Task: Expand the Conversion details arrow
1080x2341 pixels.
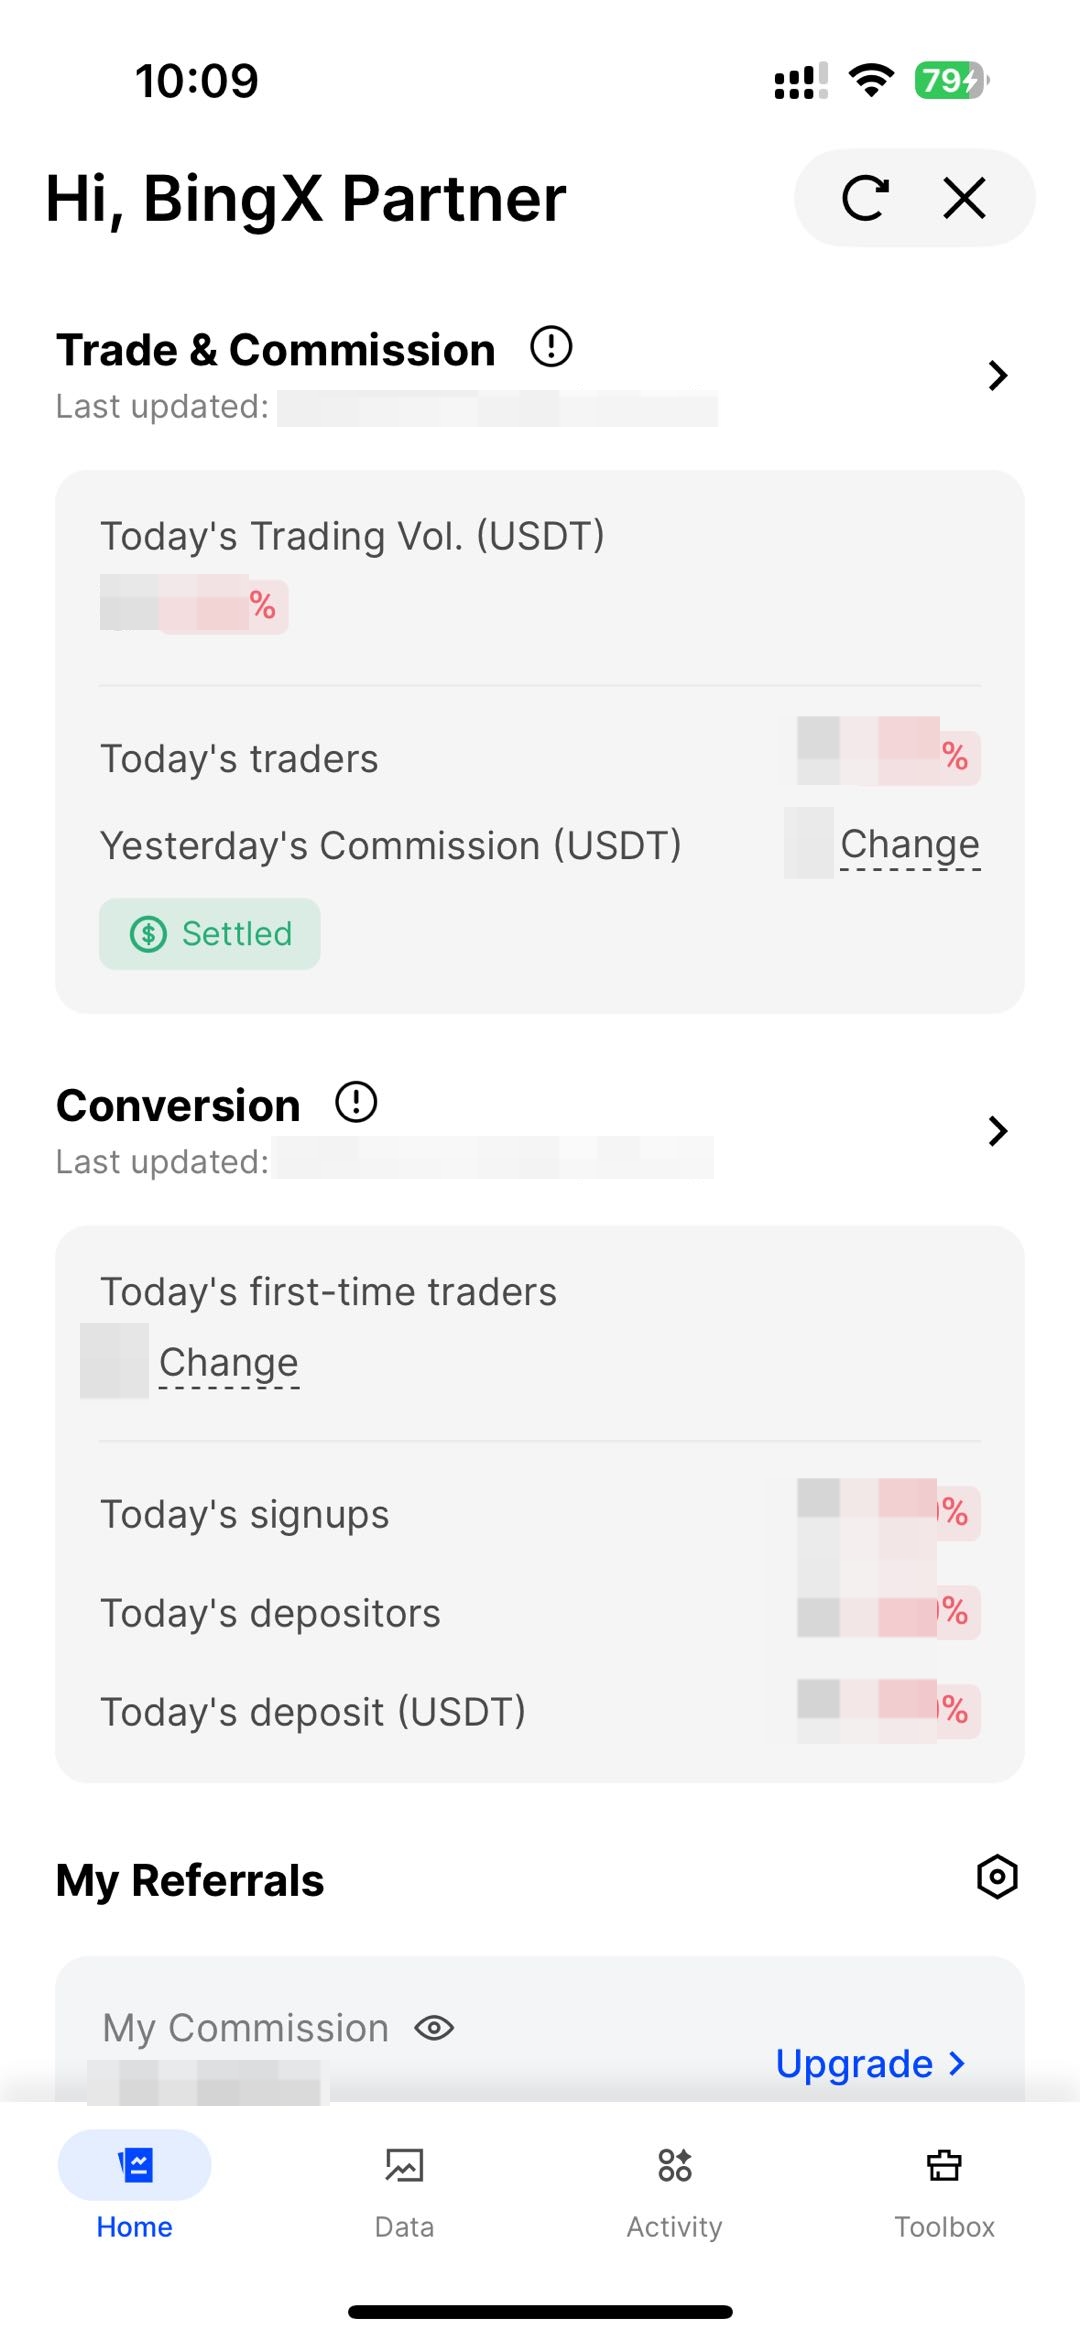Action: [997, 1131]
